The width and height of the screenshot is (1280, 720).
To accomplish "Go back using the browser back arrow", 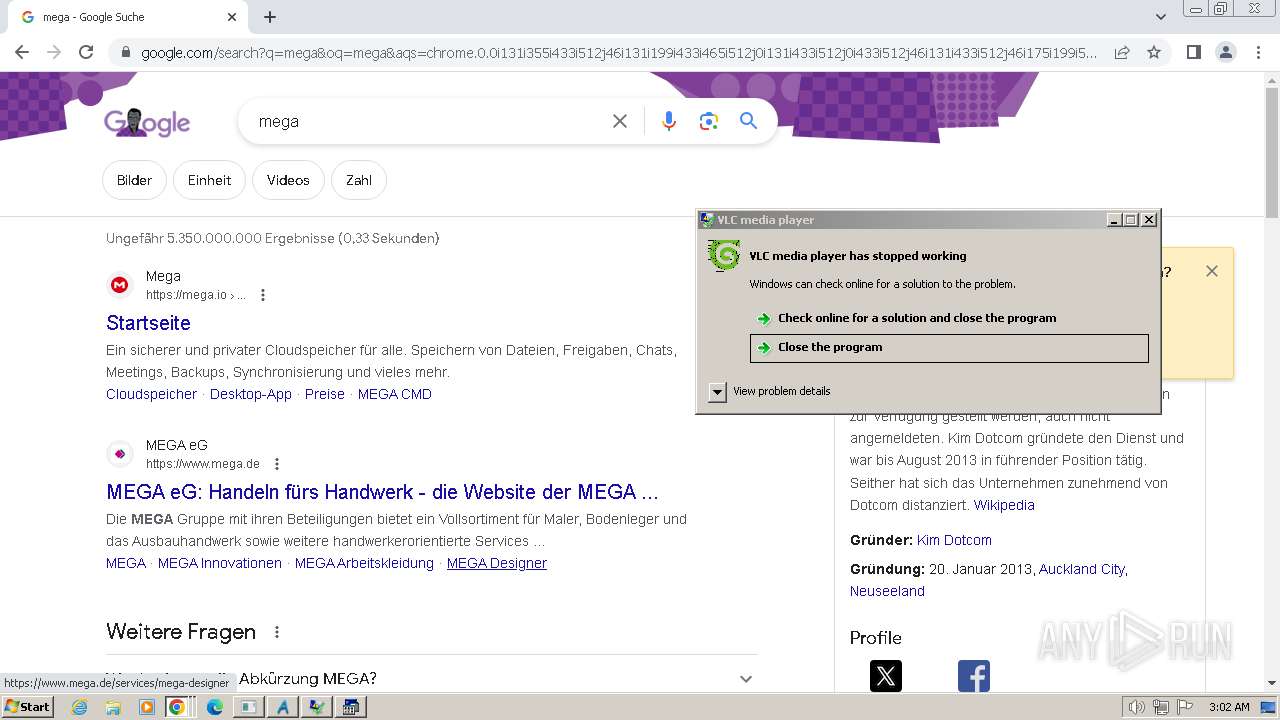I will [x=22, y=52].
